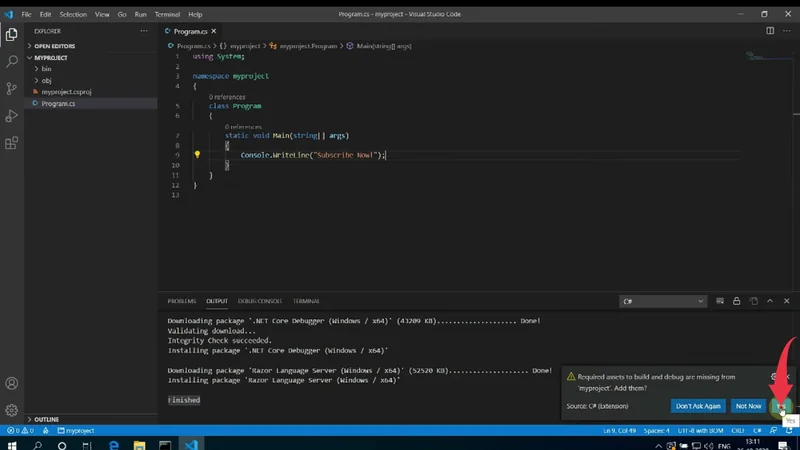Expand the bin folder
Viewport: 800px width, 450px height.
tap(46, 69)
